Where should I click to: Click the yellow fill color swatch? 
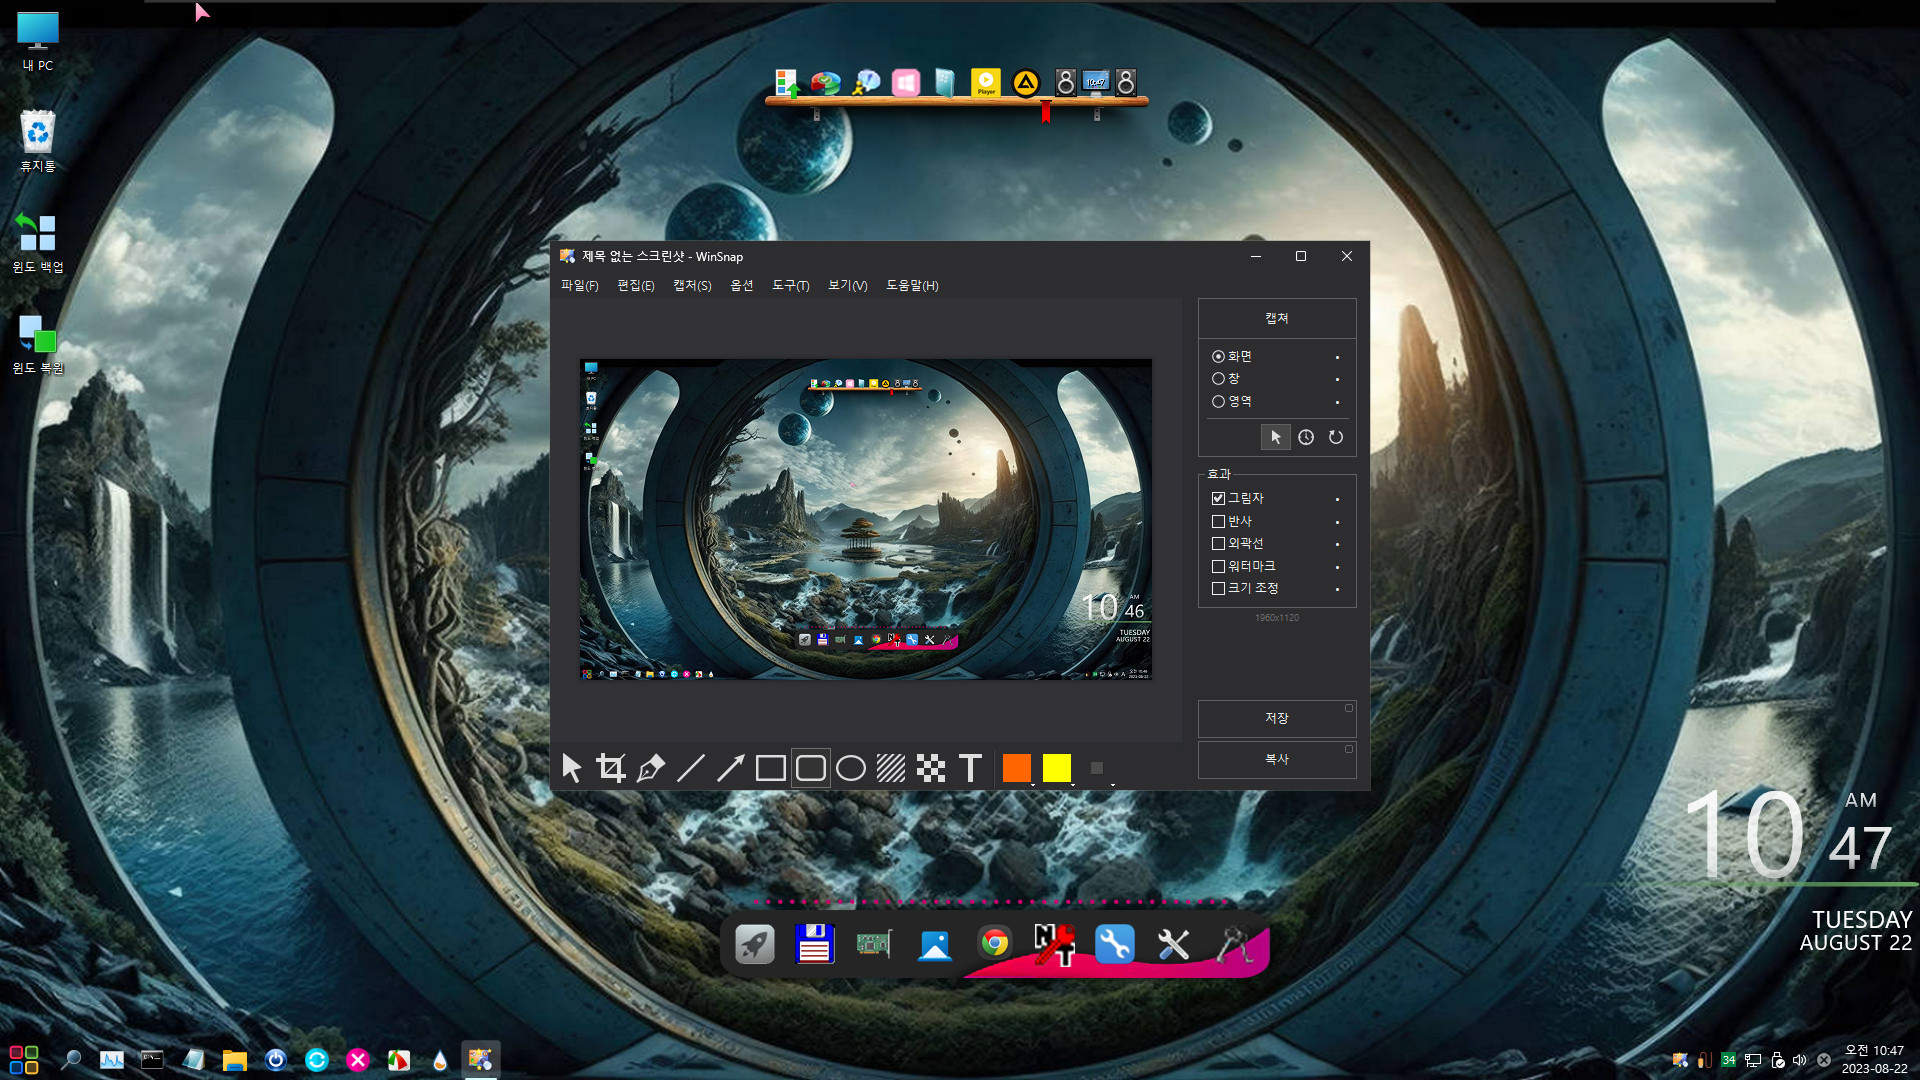[1057, 767]
